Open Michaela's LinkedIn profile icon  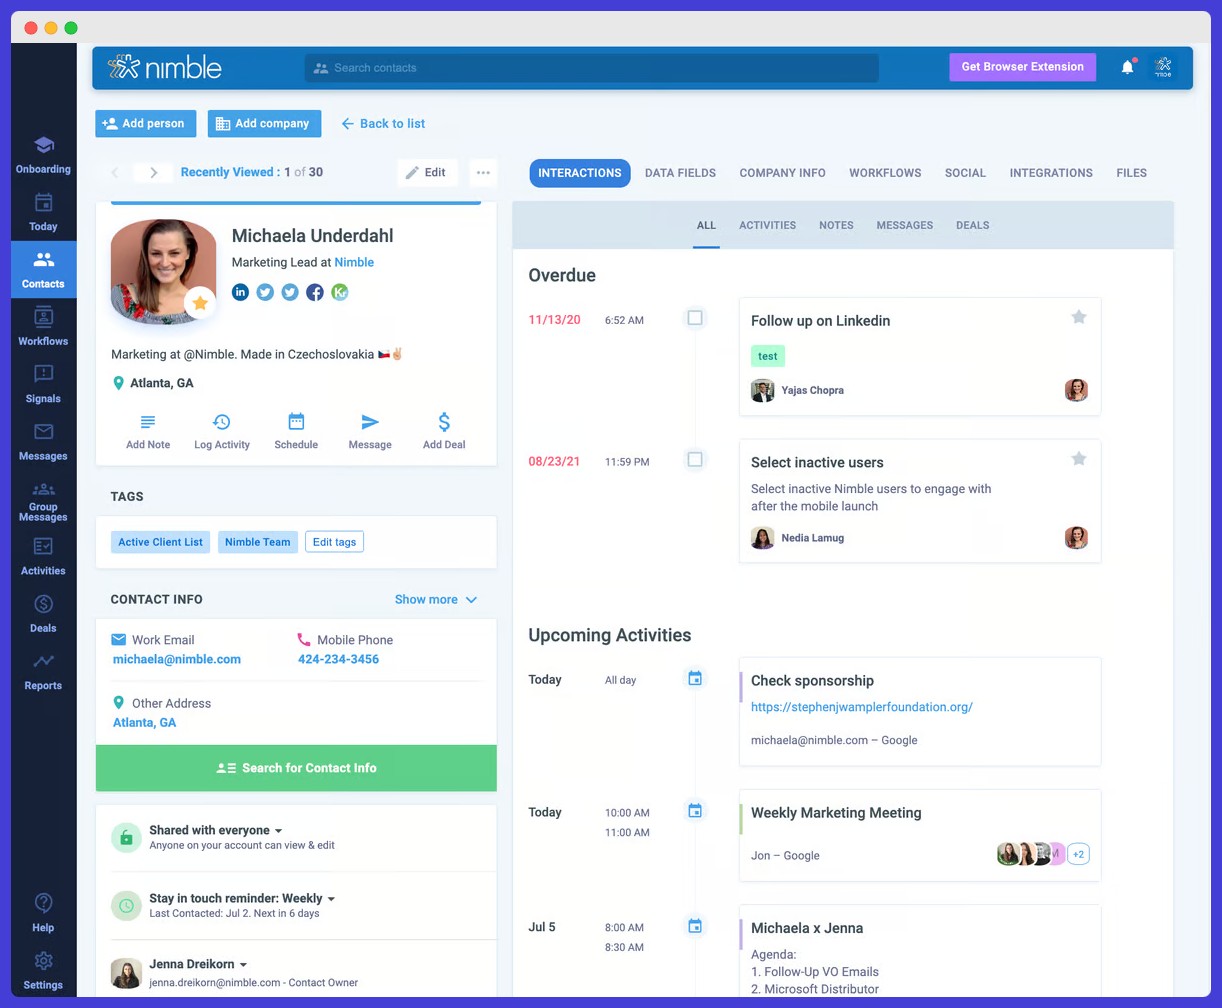(240, 292)
